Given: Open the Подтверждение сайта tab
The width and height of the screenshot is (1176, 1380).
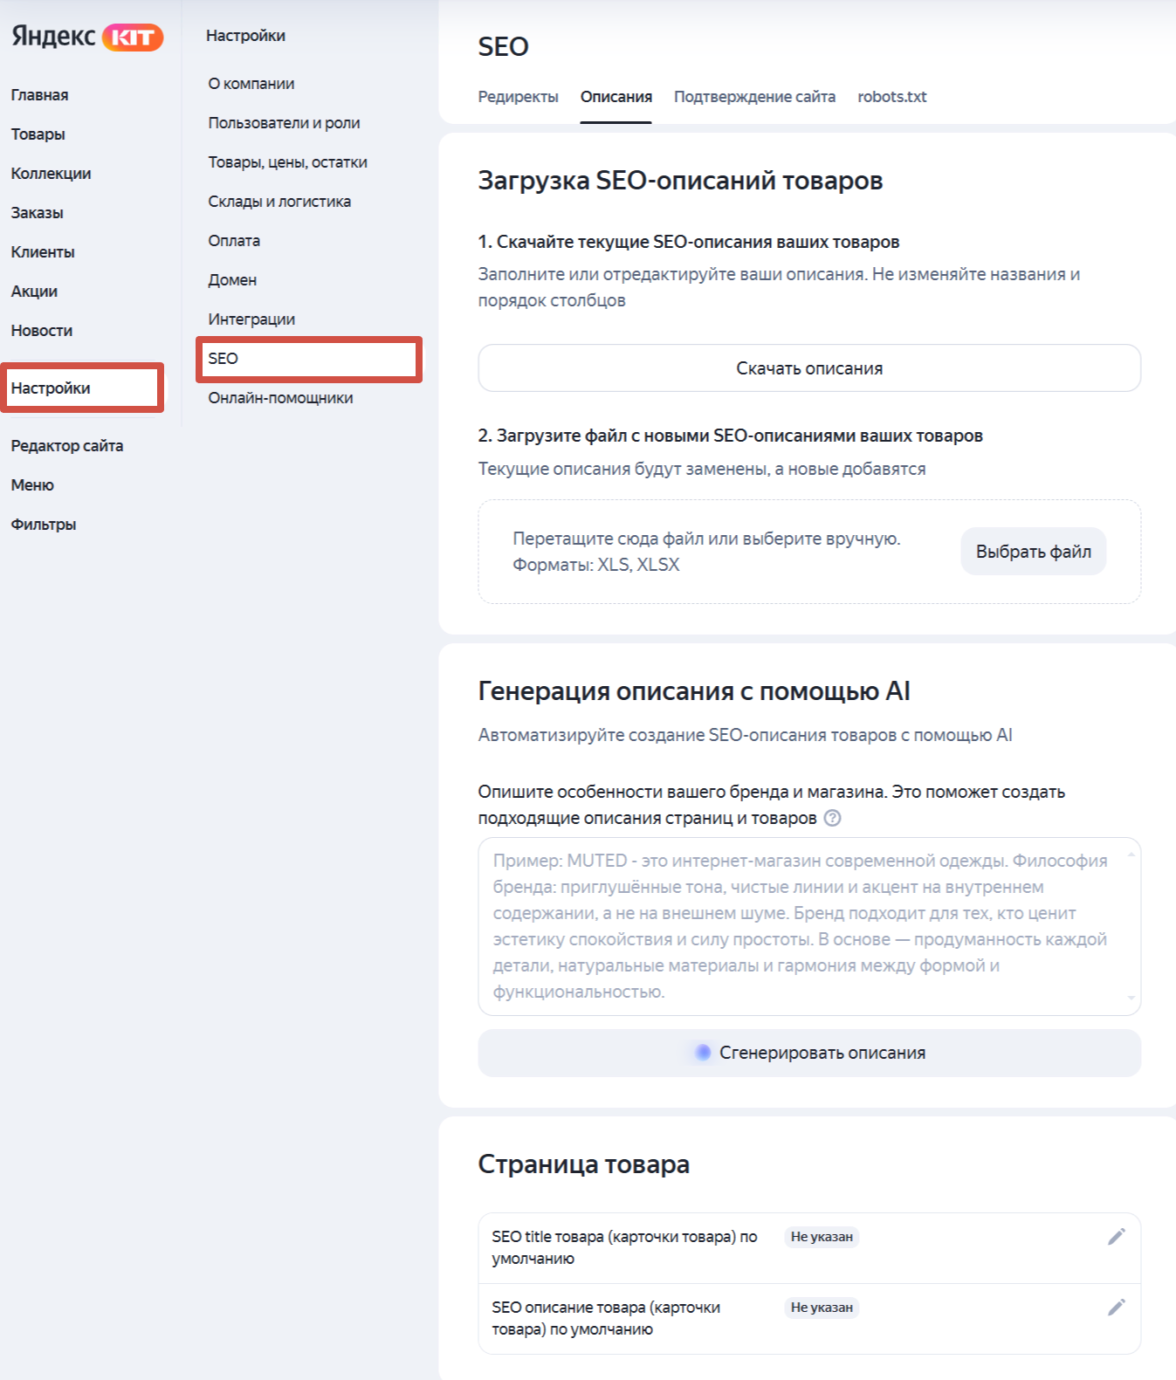Looking at the screenshot, I should (x=754, y=97).
